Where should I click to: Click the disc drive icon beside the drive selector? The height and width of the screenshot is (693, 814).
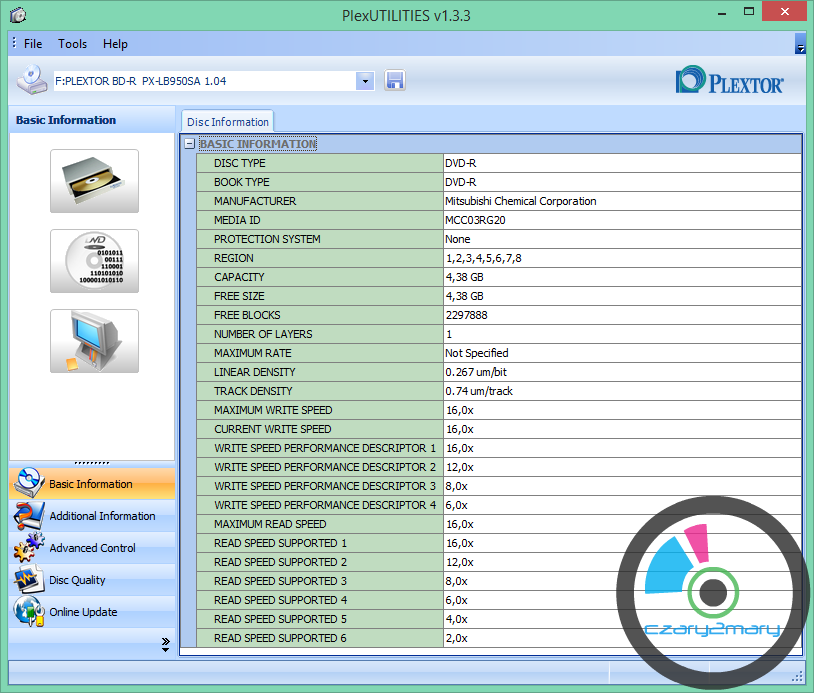(31, 80)
